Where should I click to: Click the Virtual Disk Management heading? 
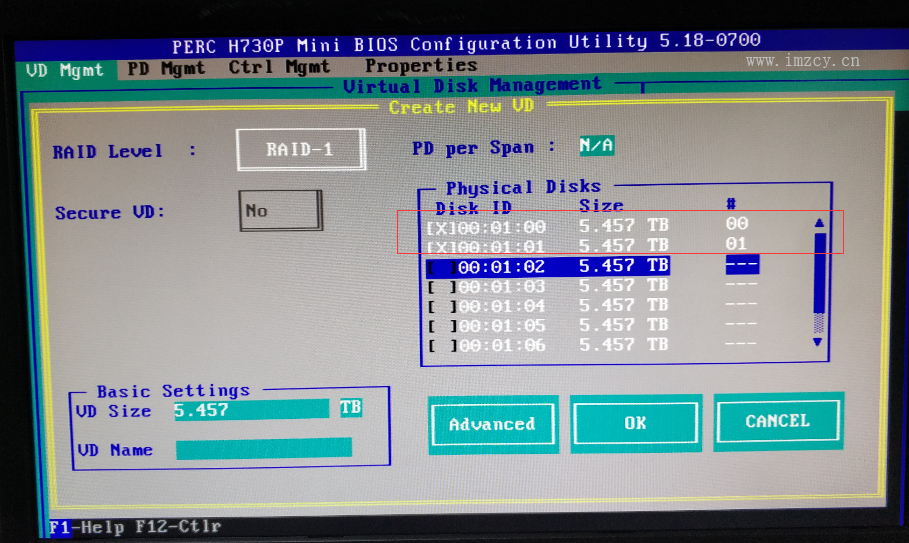point(472,86)
